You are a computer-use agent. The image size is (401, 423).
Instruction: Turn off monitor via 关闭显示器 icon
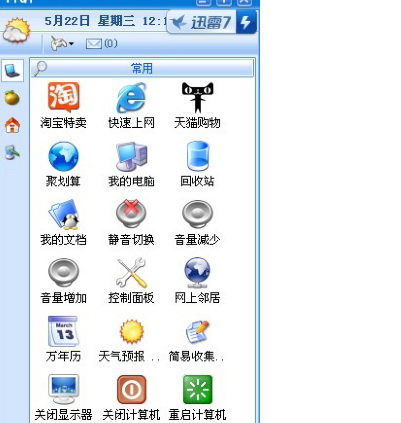tap(63, 389)
